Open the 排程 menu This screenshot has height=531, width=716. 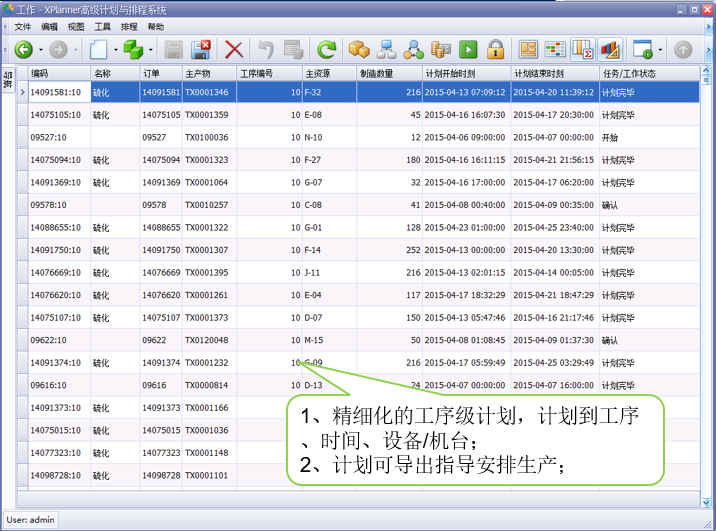click(129, 26)
